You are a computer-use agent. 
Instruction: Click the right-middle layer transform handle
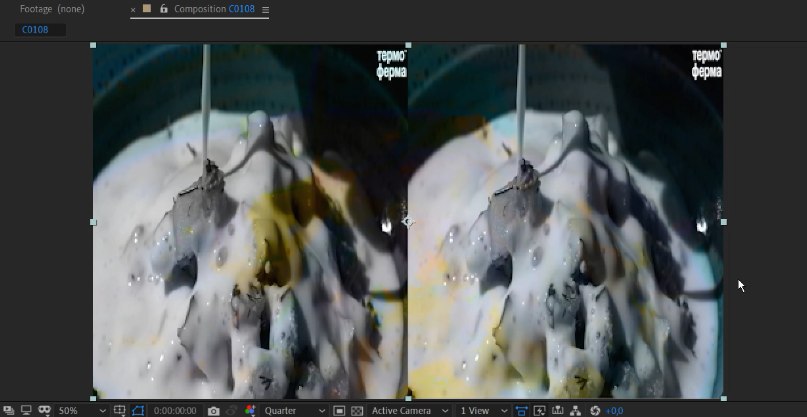[x=724, y=222]
